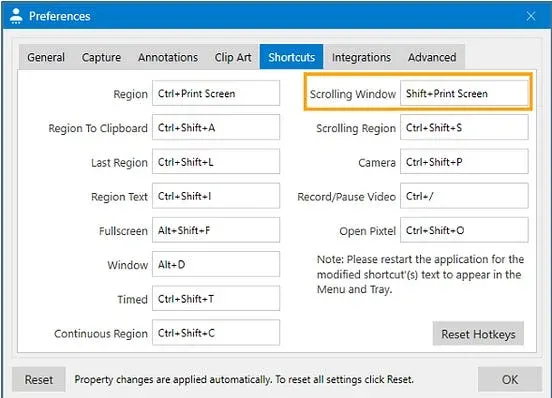Click the Reset Hotkeys button
The width and height of the screenshot is (552, 398).
pos(478,334)
